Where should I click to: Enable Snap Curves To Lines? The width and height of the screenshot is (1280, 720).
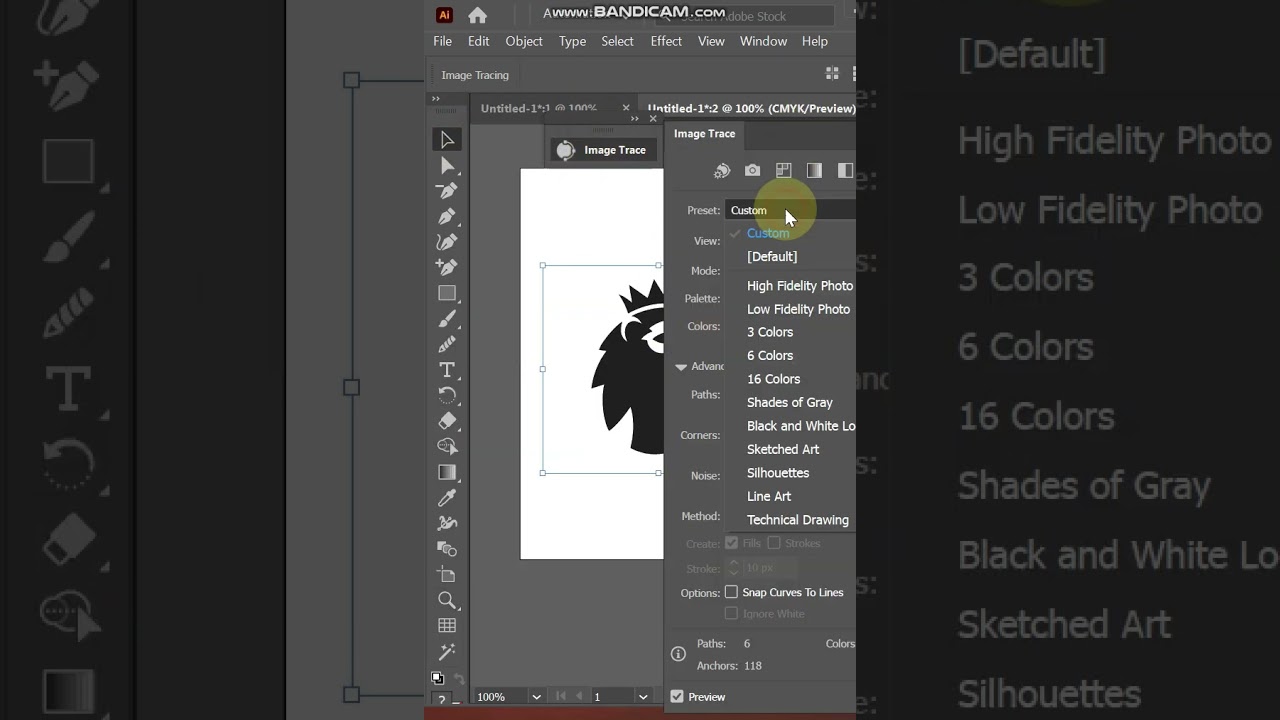[731, 592]
